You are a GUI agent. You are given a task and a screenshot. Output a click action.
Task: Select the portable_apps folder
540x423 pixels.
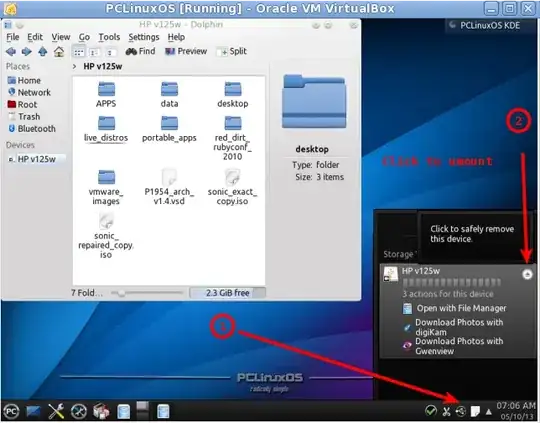click(169, 129)
